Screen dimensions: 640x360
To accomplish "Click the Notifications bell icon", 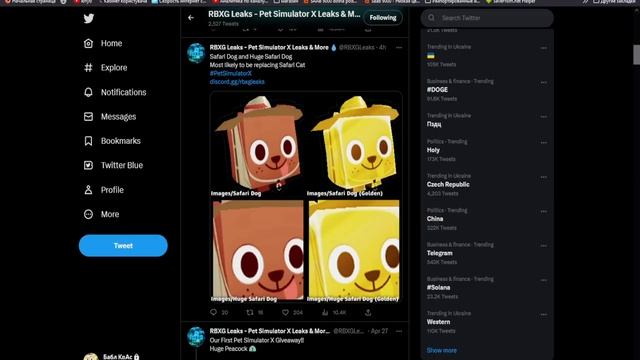I will (88, 92).
